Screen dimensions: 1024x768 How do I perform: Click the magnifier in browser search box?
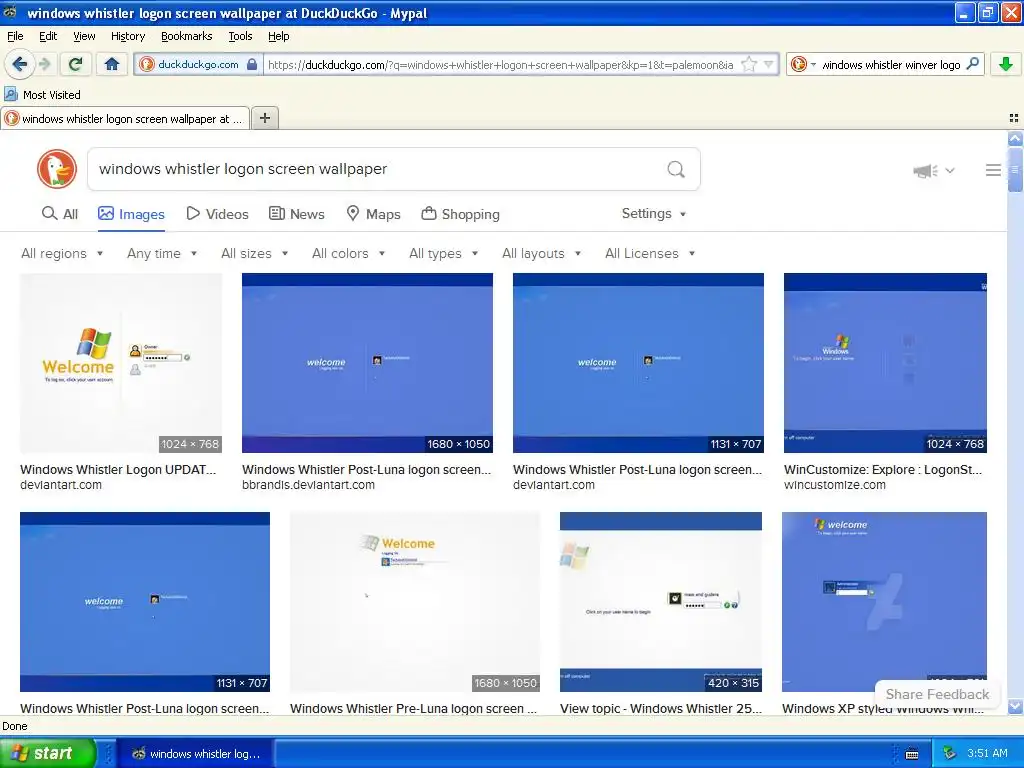pos(973,64)
